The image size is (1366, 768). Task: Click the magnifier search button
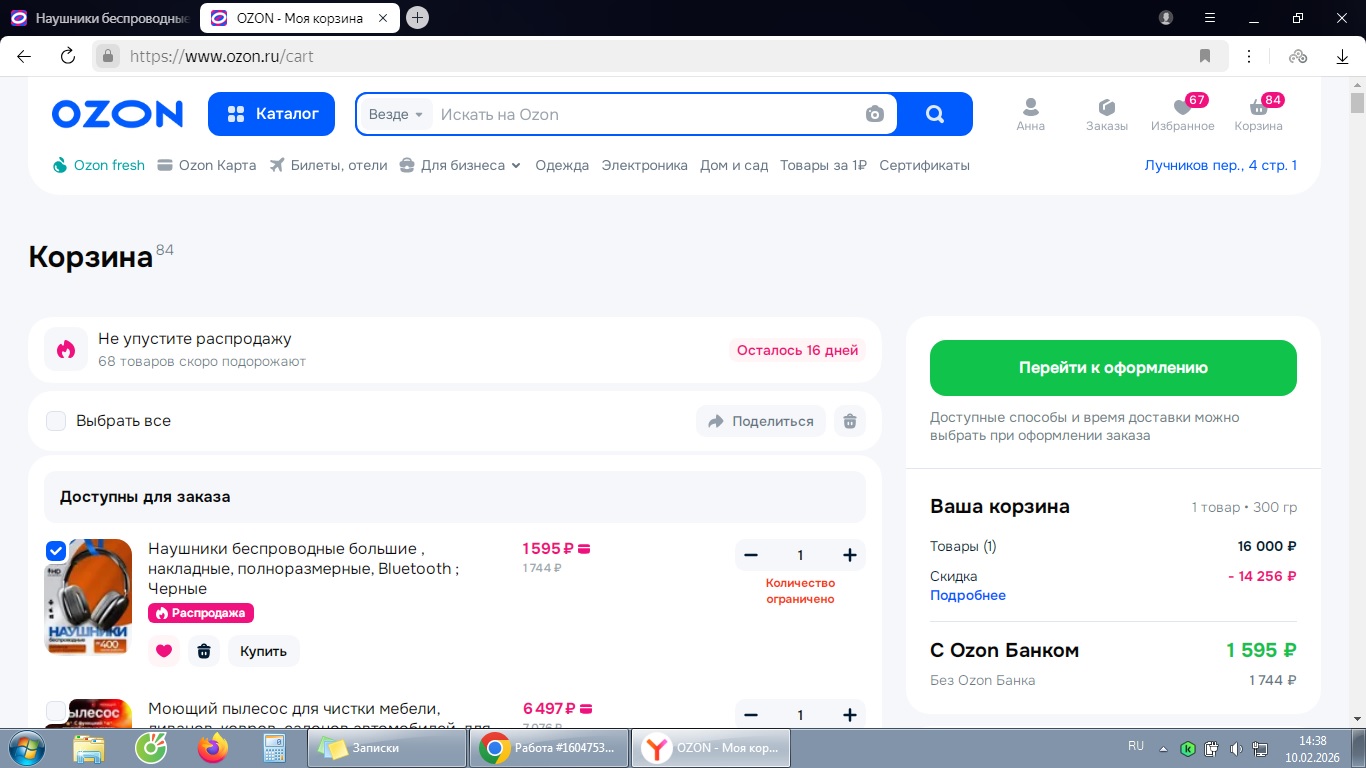point(935,114)
